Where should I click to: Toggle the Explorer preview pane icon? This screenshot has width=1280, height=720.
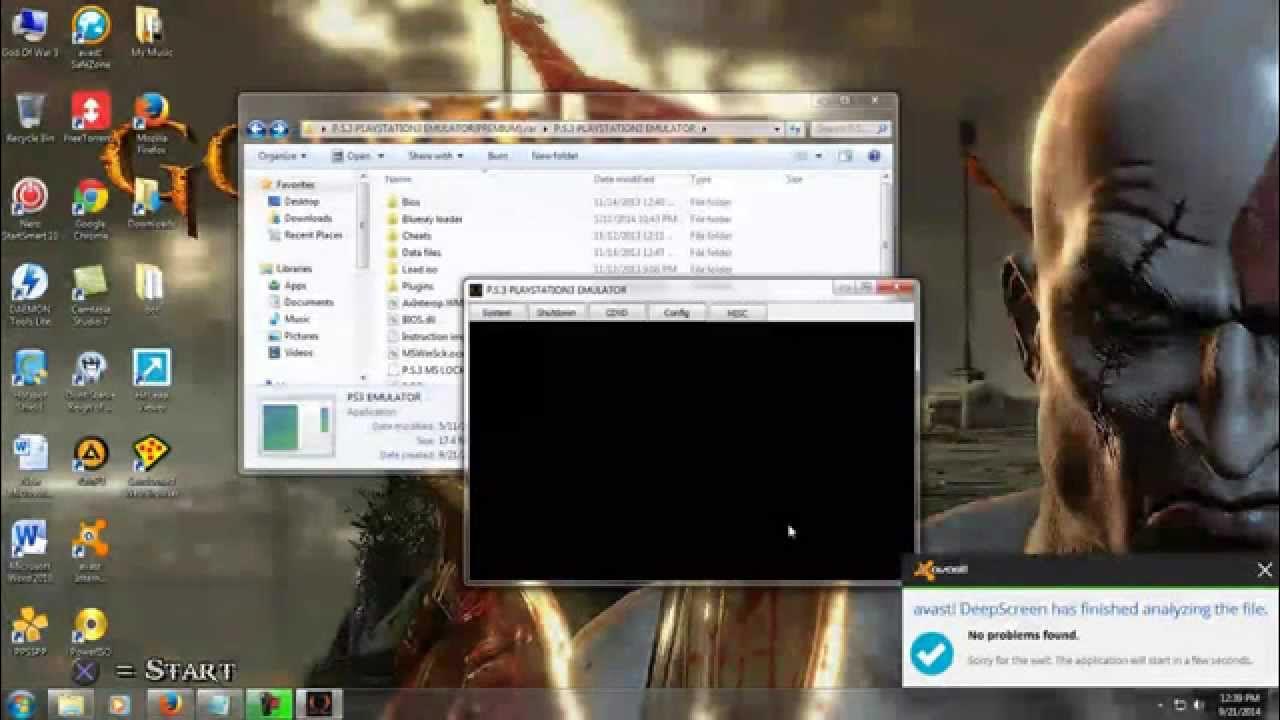point(846,156)
